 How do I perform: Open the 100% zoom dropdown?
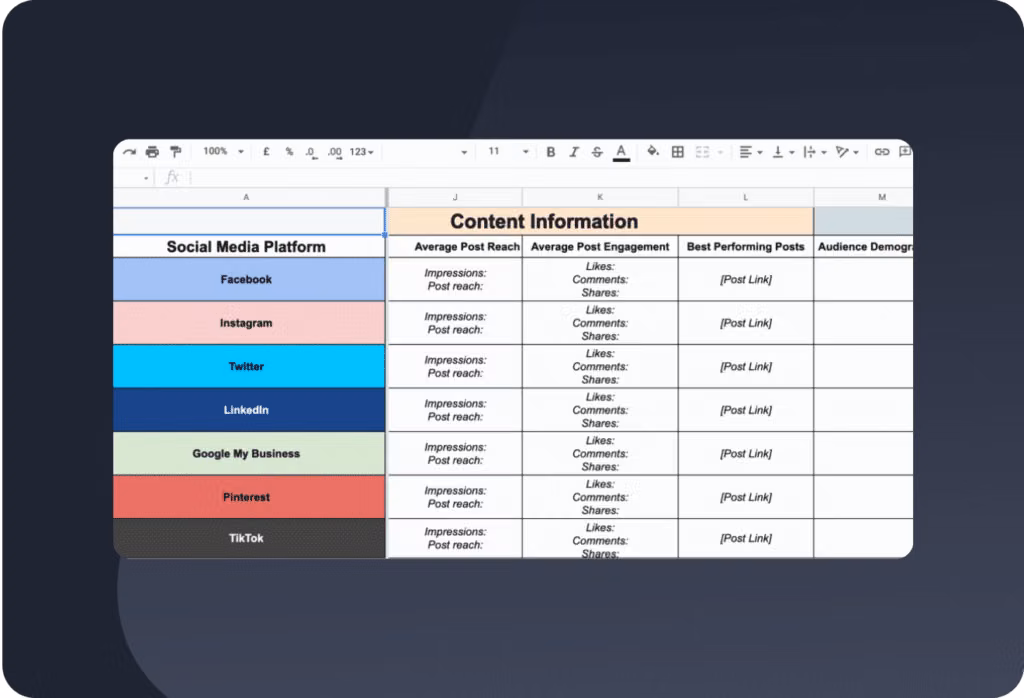(223, 152)
